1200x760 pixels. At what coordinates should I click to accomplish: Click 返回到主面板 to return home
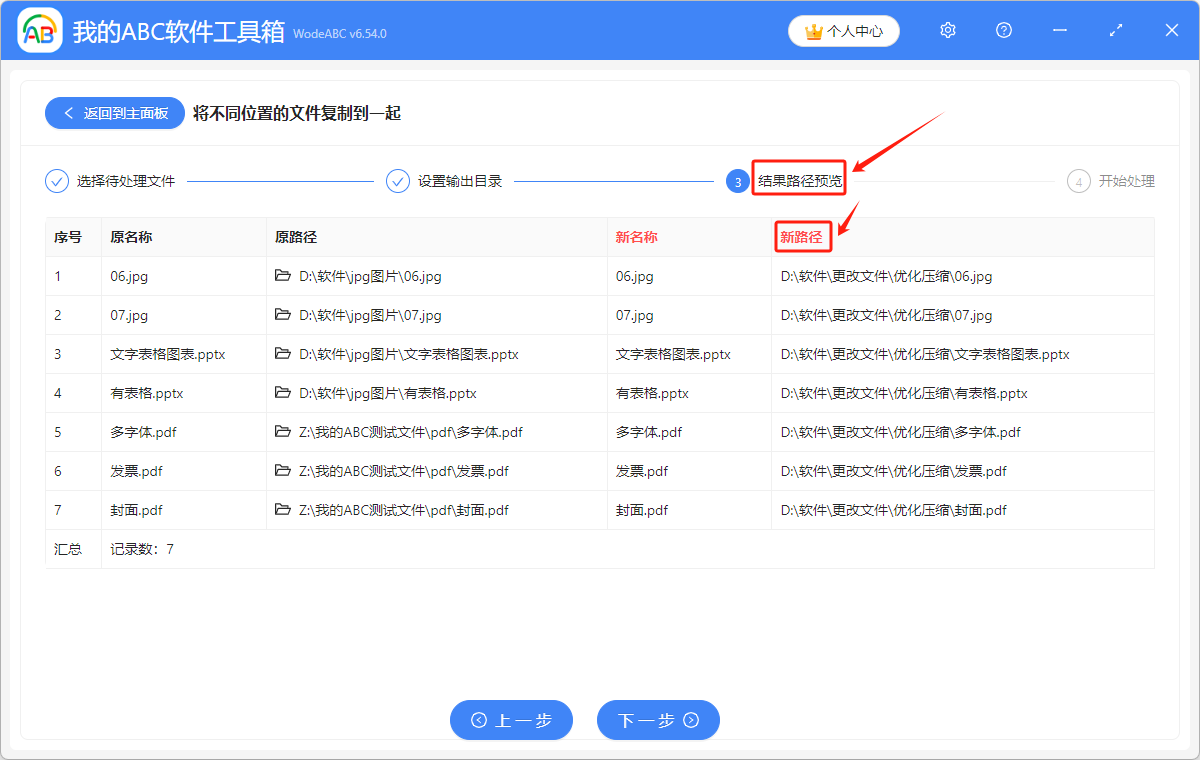click(x=114, y=113)
